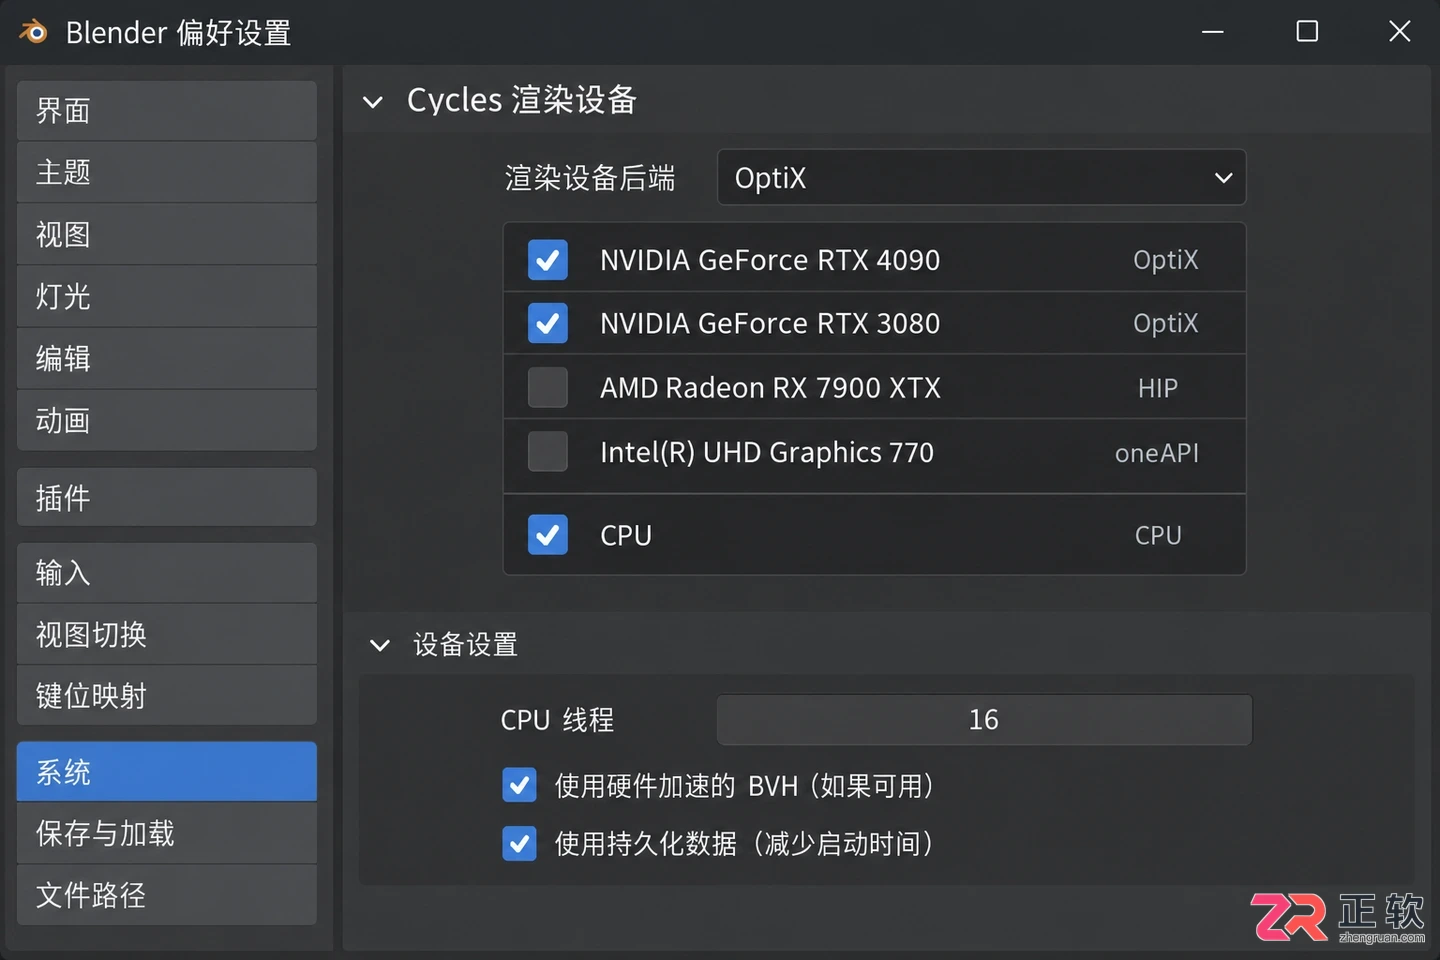Uncheck NVIDIA GeForce RTX 3080 device
1440x960 pixels.
pos(548,323)
